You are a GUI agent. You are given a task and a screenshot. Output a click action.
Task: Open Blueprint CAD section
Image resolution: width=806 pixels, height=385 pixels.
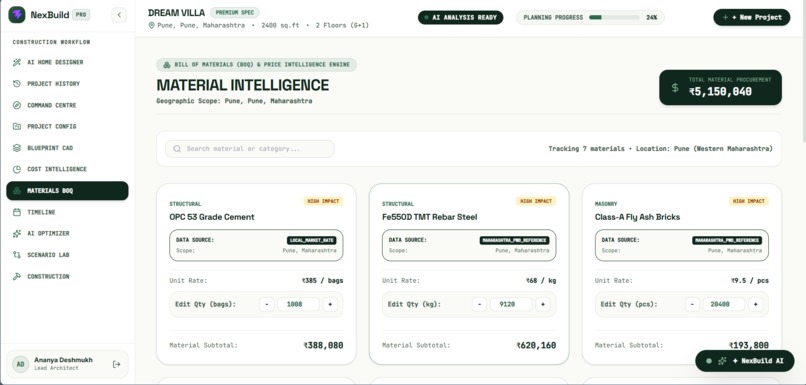click(67, 148)
